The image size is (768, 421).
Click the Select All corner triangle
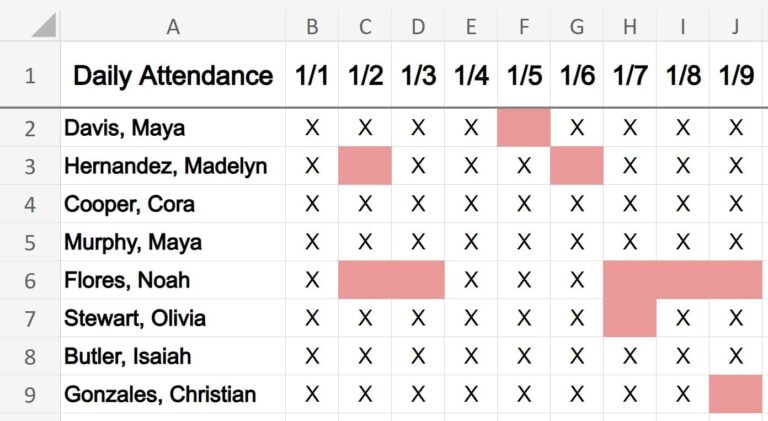tap(44, 25)
